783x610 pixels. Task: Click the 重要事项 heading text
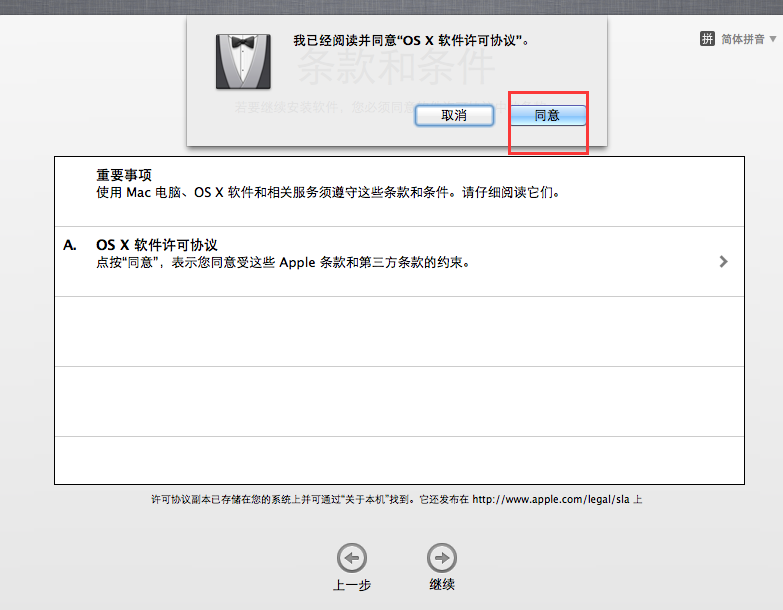click(124, 175)
